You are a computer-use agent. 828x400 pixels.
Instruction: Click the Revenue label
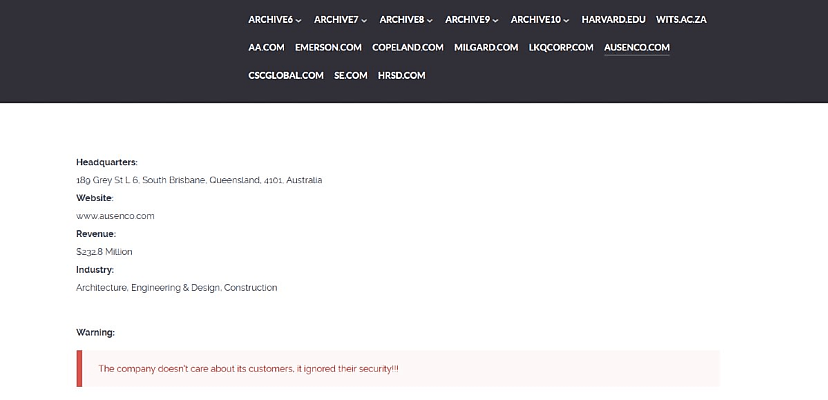[x=96, y=234]
